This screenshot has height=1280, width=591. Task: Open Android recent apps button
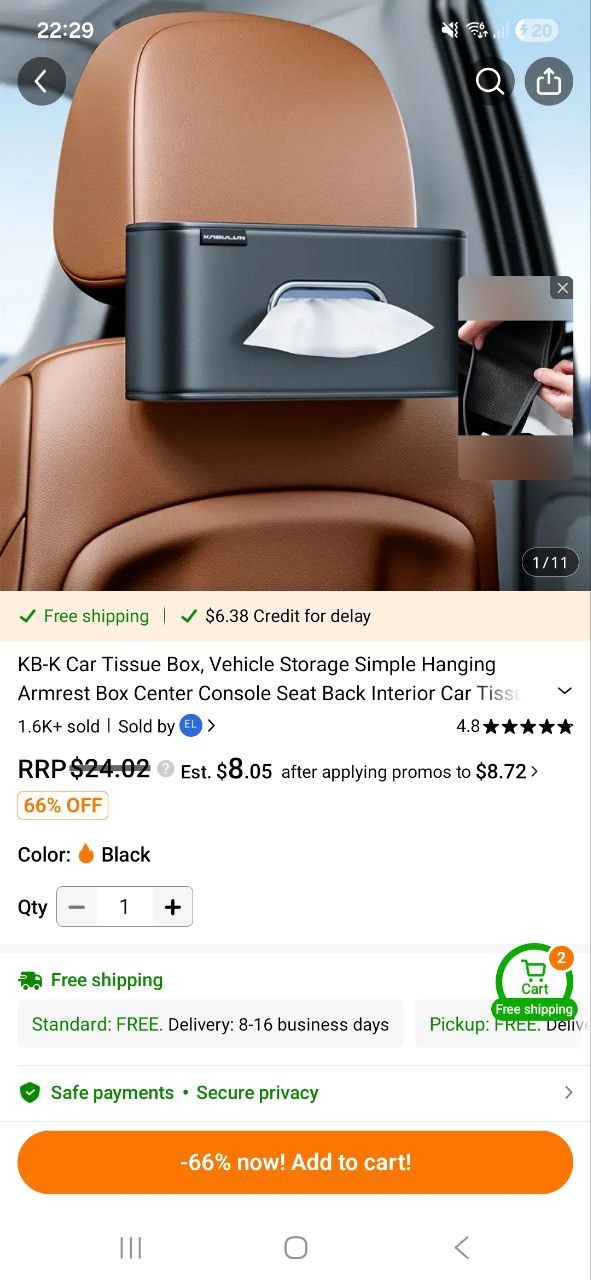click(x=131, y=1247)
